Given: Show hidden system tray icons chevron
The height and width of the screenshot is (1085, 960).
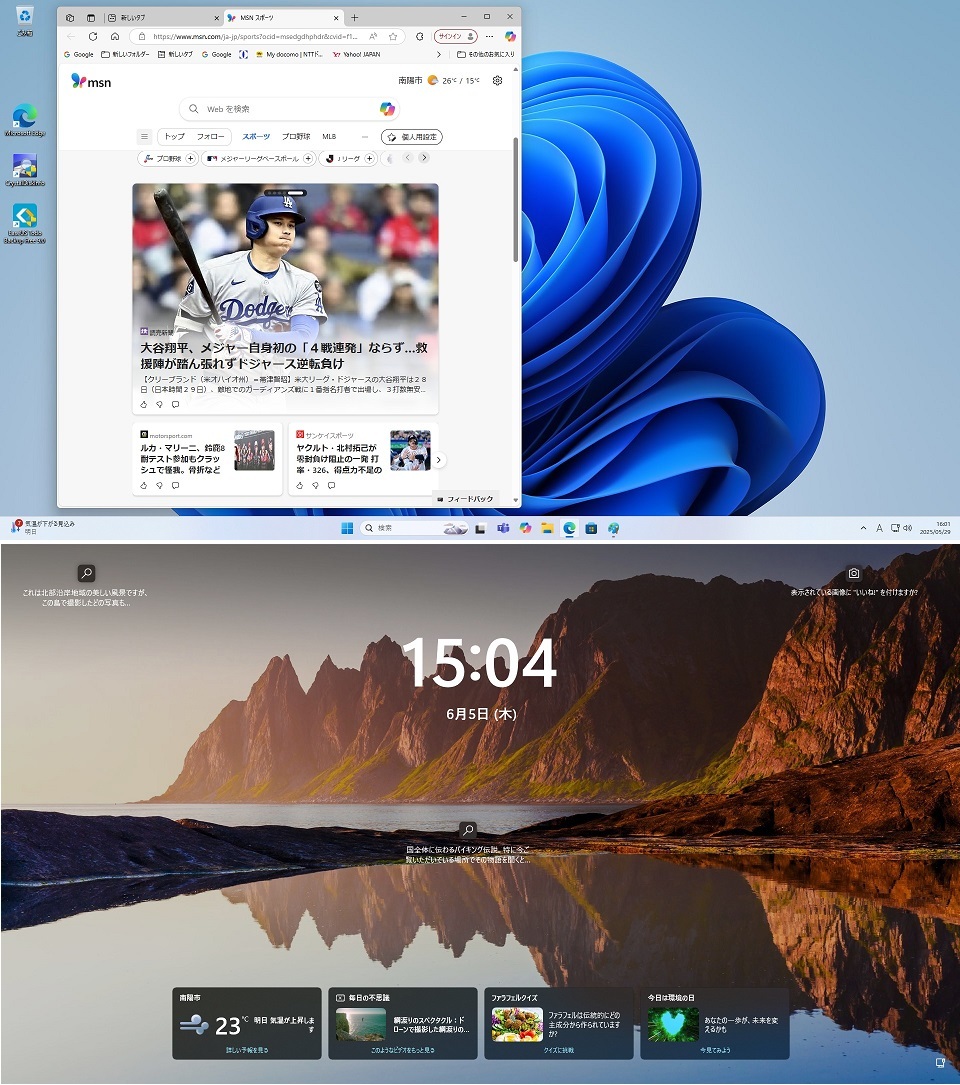Looking at the screenshot, I should click(x=863, y=528).
